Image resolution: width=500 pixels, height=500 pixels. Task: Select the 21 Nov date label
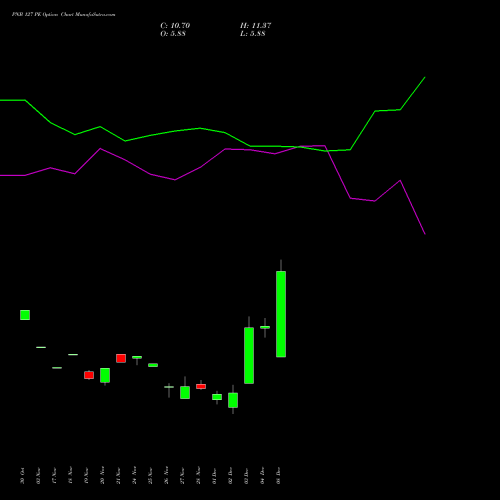pos(118,476)
